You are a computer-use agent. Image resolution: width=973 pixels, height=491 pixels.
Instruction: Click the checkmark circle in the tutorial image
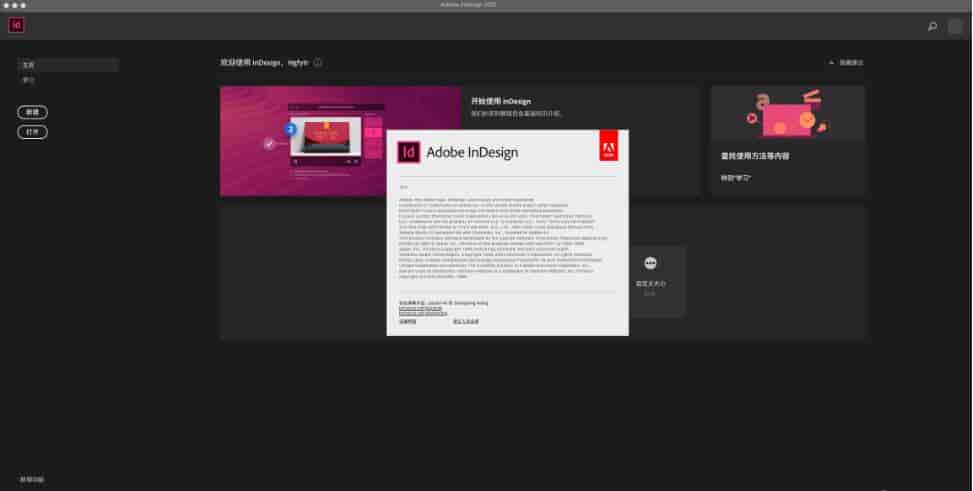(268, 144)
